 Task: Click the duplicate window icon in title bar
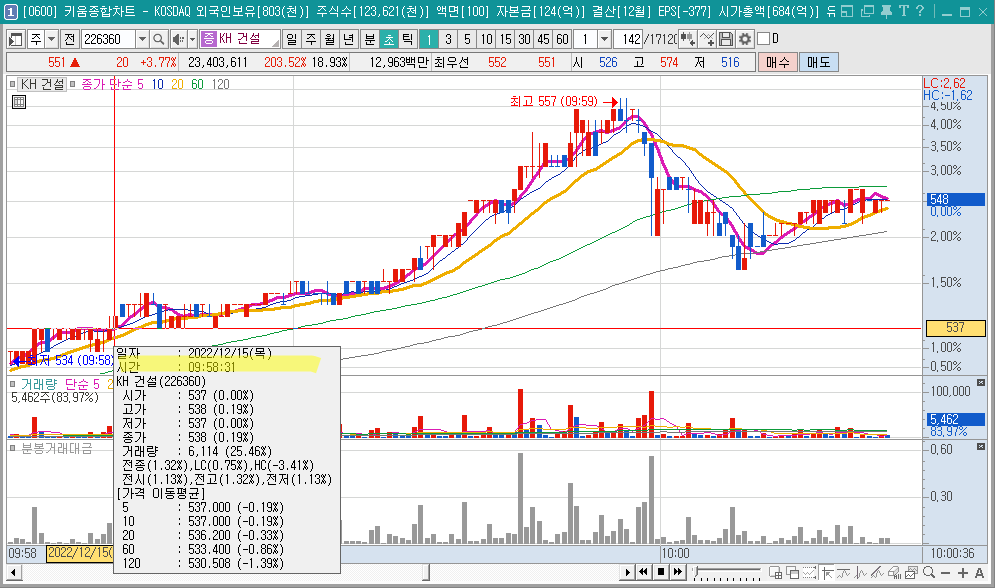(x=867, y=11)
